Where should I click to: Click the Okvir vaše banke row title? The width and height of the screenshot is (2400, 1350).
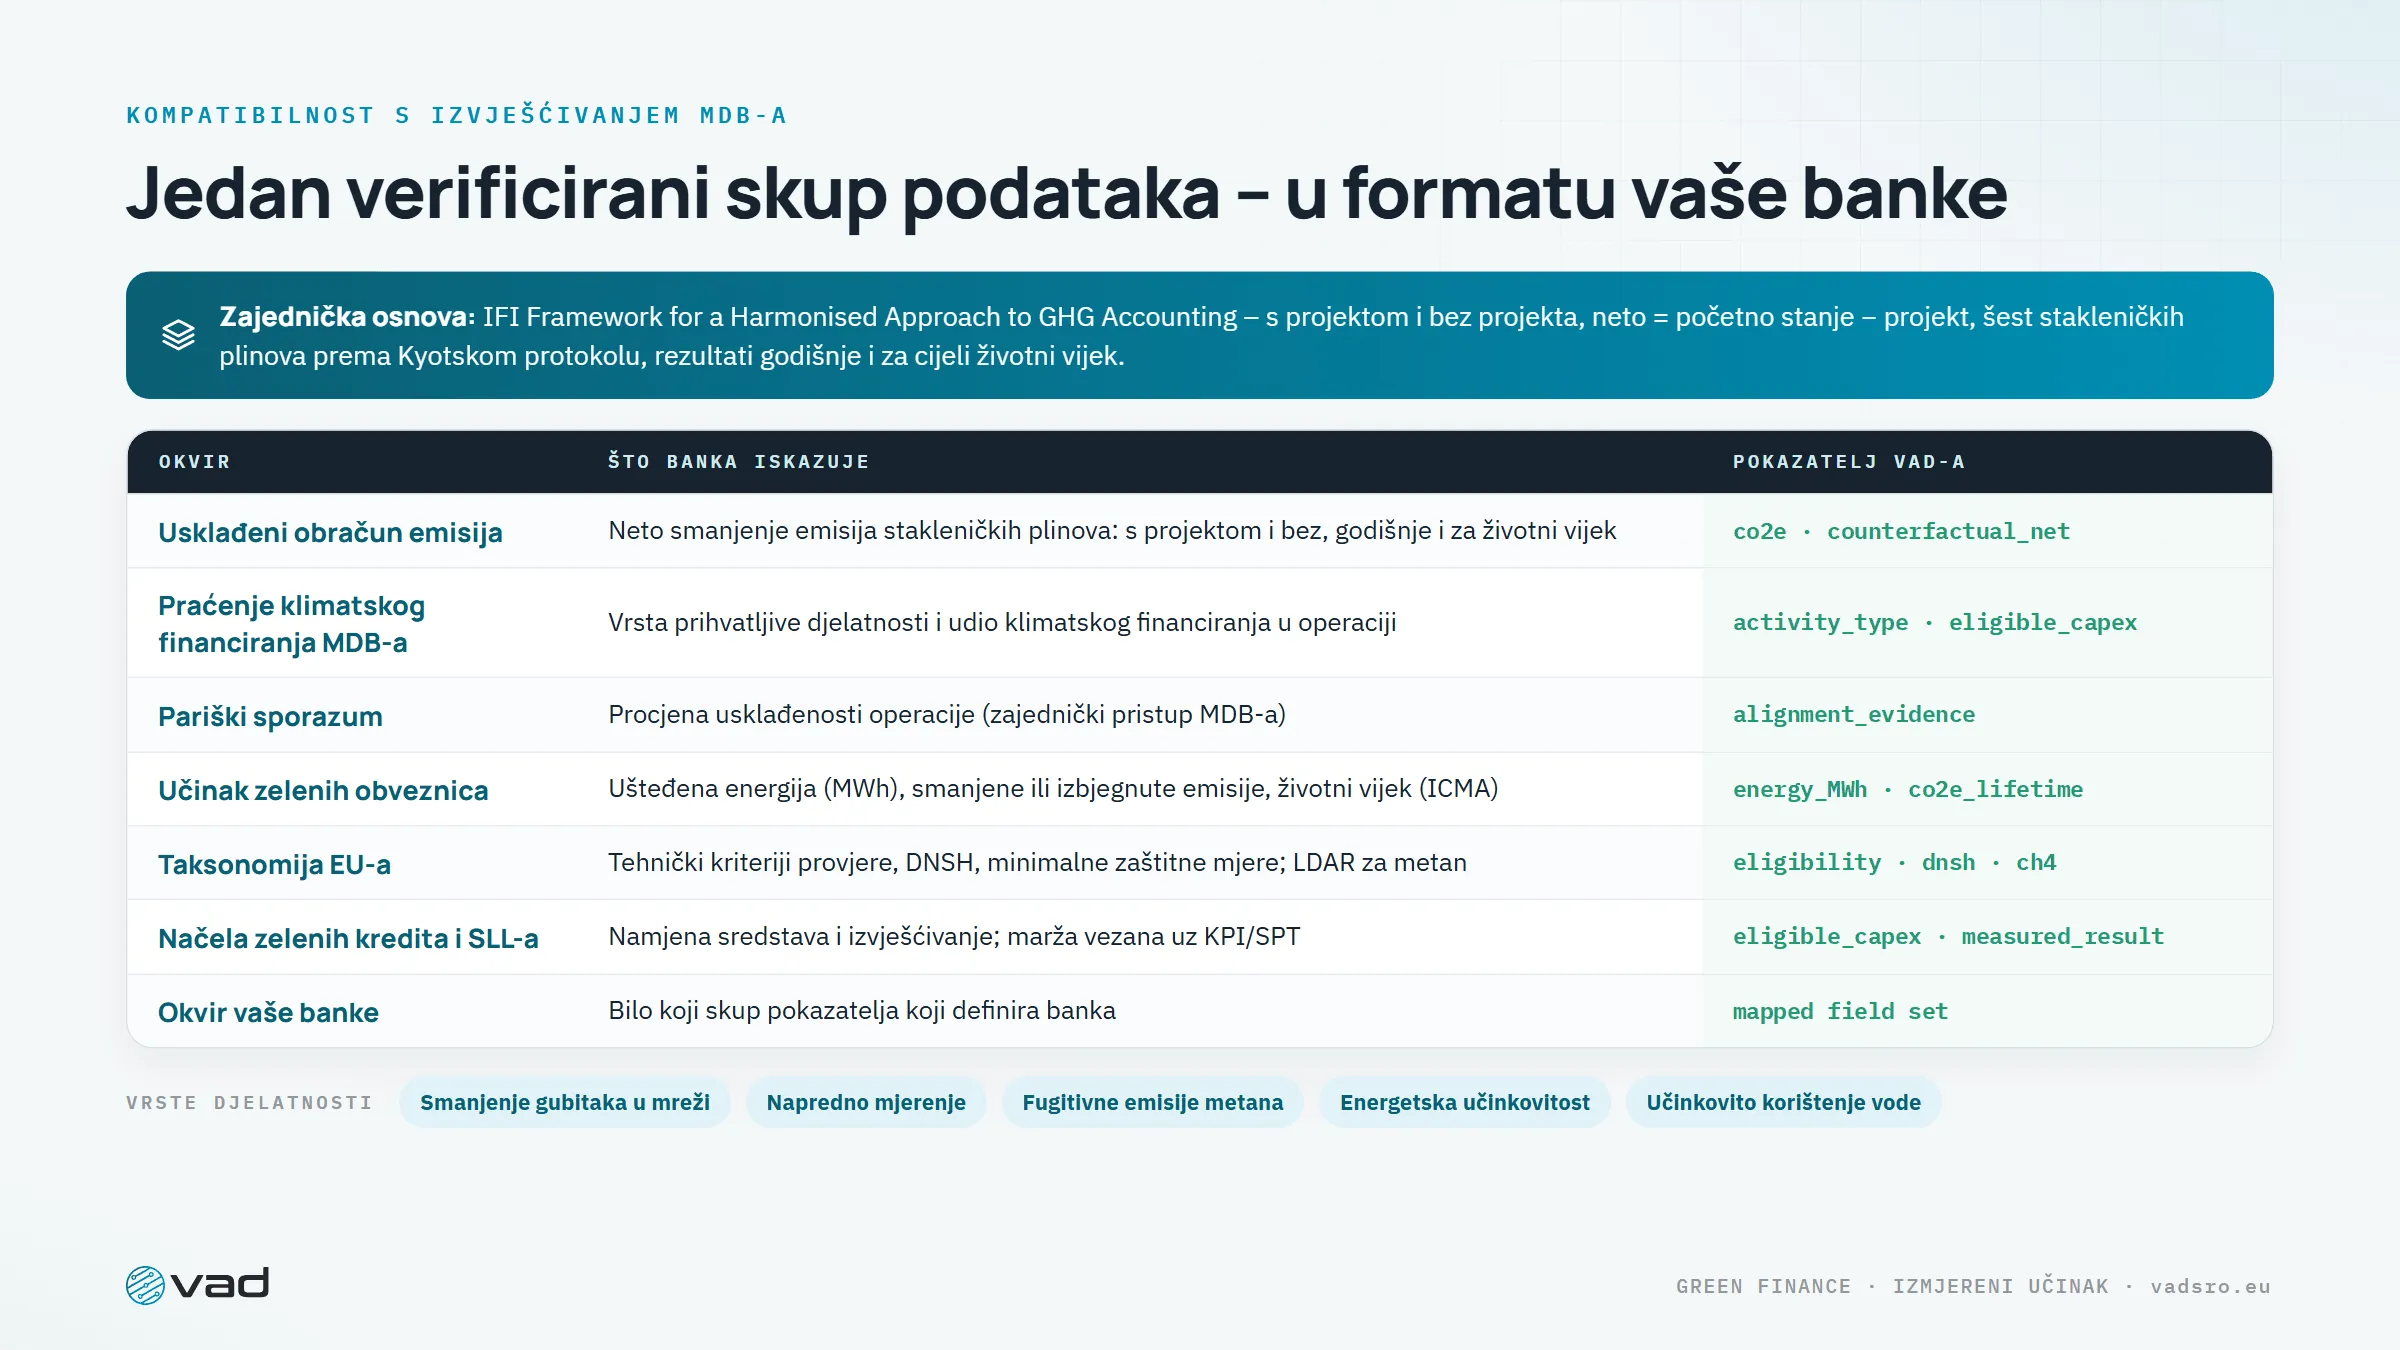click(x=268, y=1012)
